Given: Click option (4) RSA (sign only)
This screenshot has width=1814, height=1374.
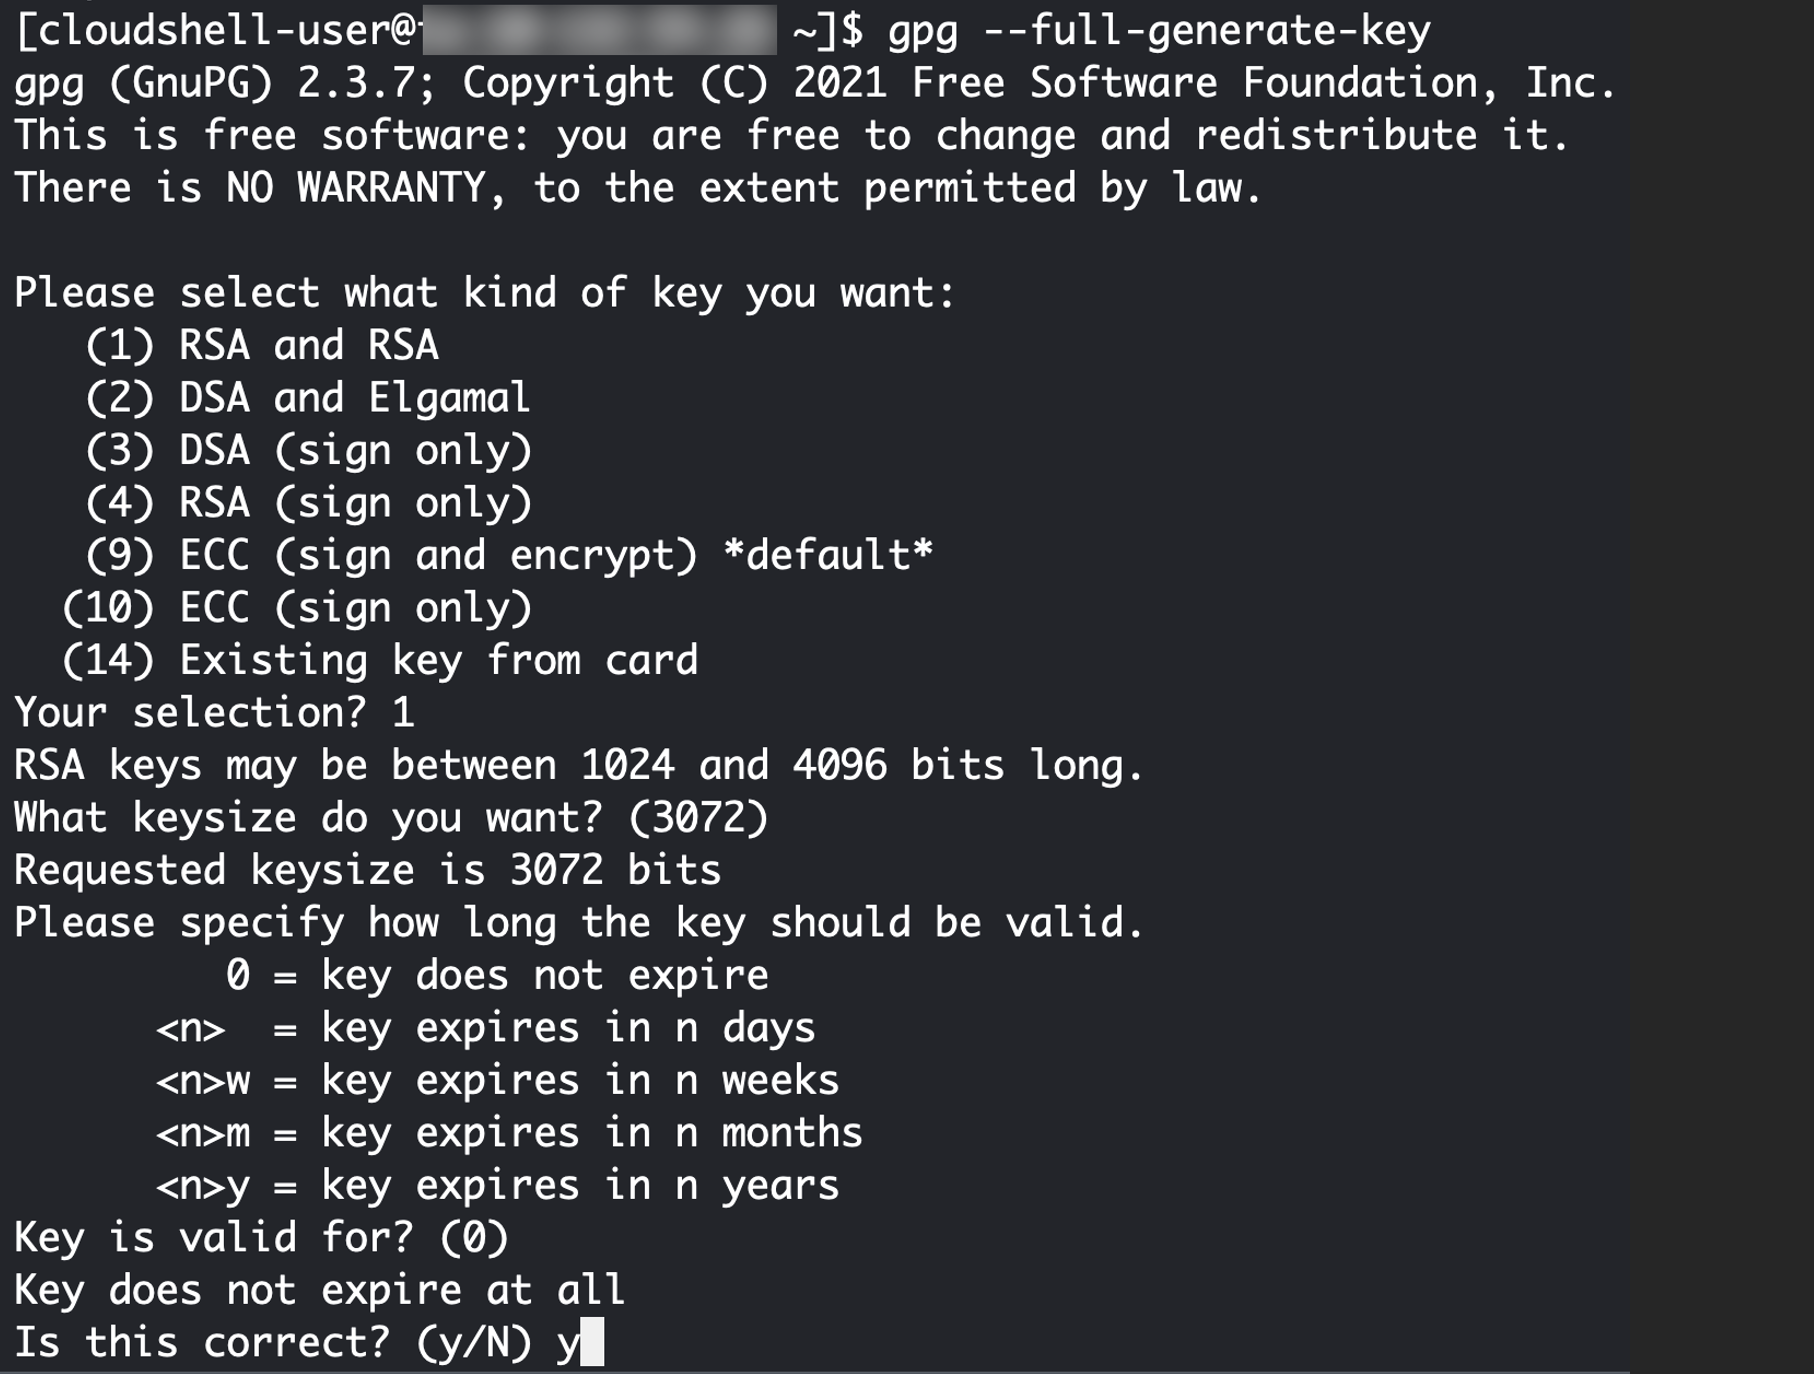Looking at the screenshot, I should pos(308,503).
